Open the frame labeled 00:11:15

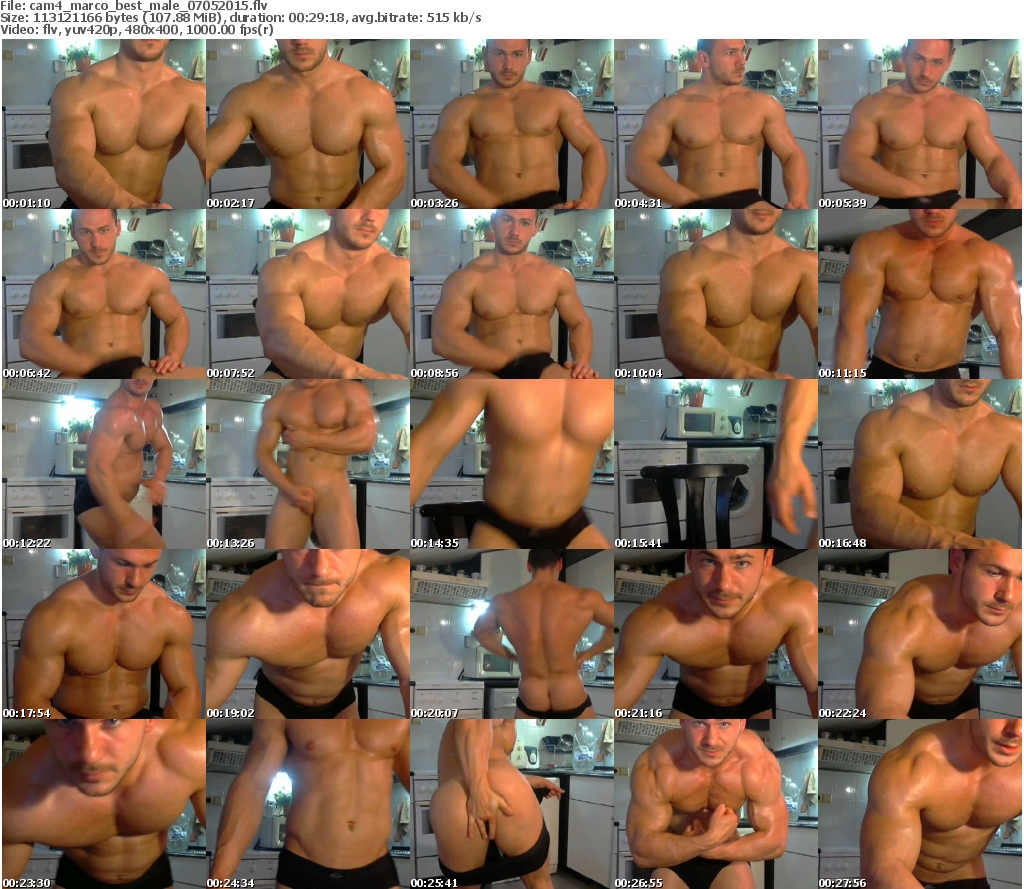tap(920, 294)
